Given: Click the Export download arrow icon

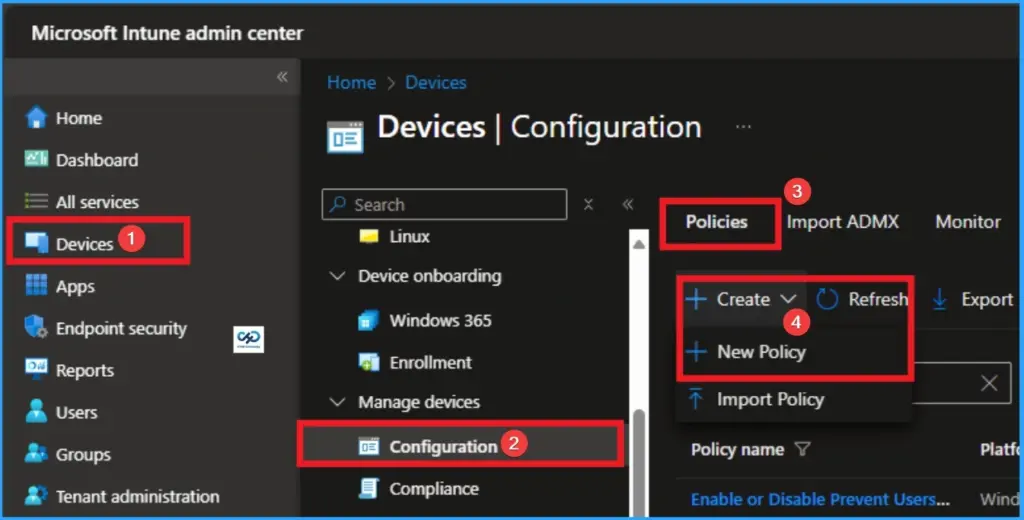Looking at the screenshot, I should point(940,299).
